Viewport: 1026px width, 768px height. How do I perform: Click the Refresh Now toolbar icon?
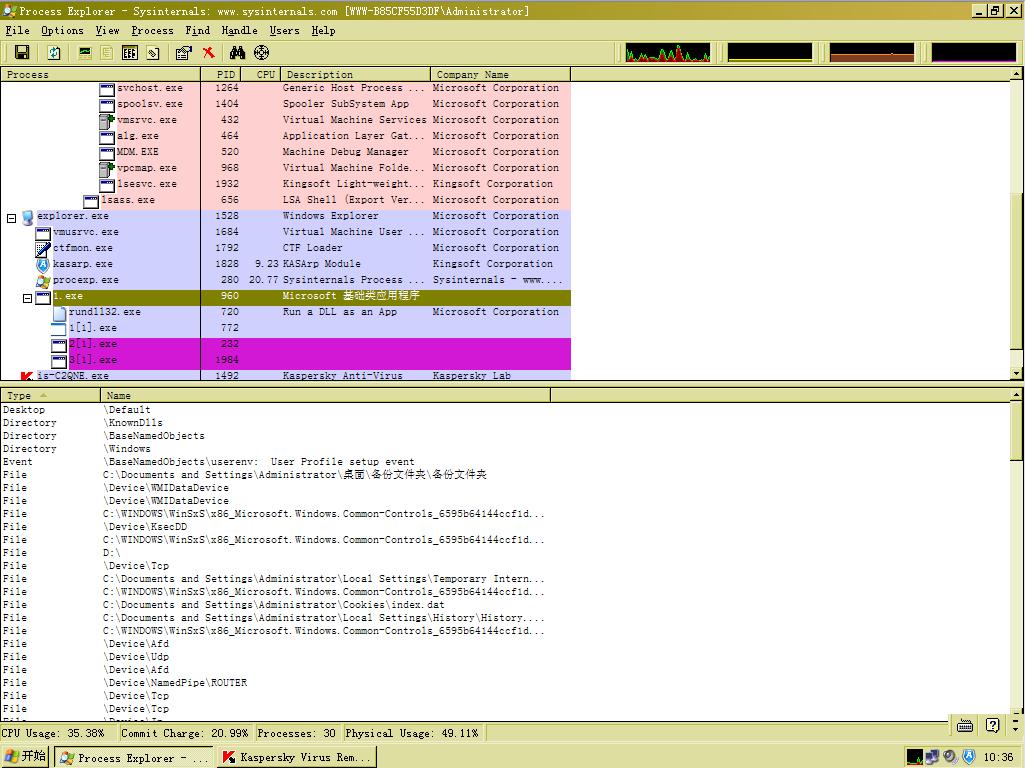54,53
